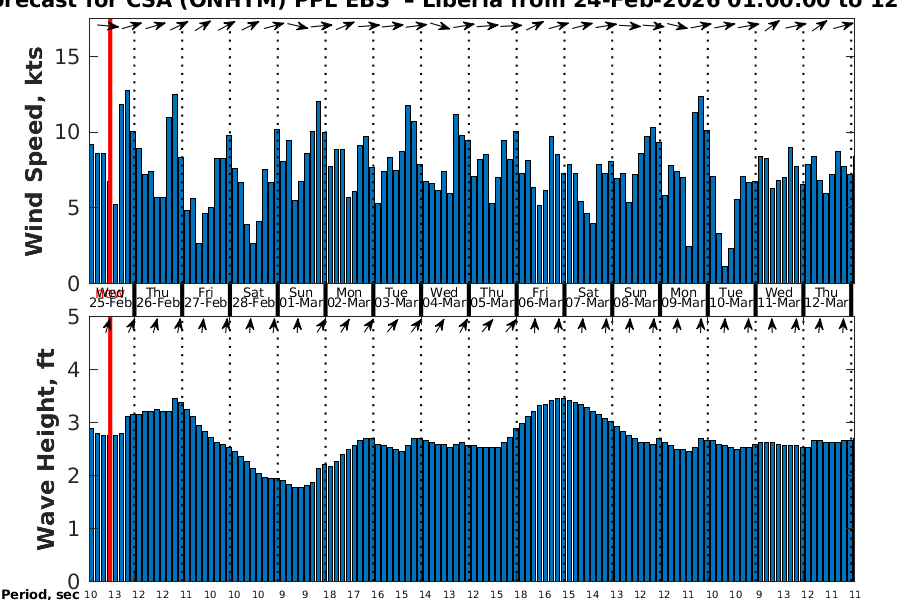This screenshot has height=600, width=900.
Task: Click the peak wave height bar near 06-Mar
Action: pos(564,489)
